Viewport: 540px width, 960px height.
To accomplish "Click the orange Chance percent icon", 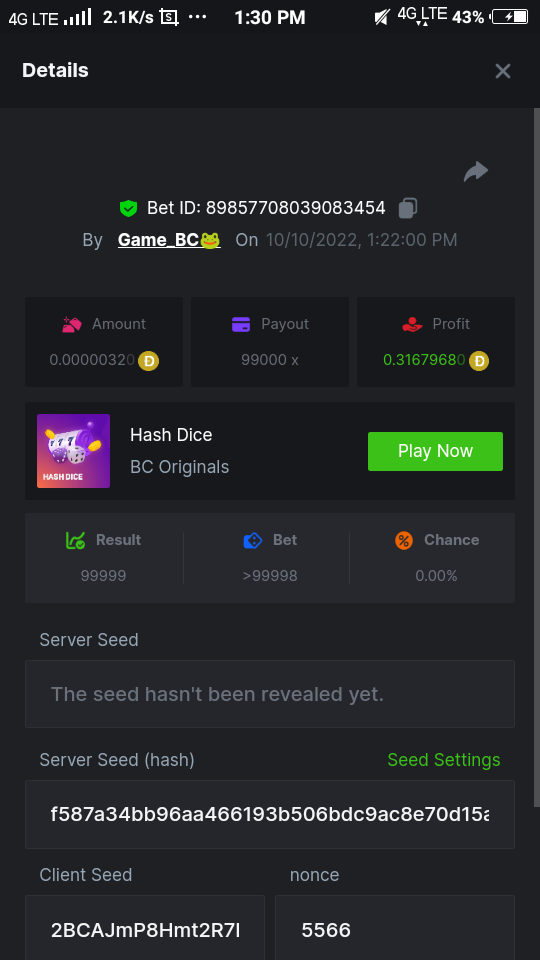I will 403,540.
